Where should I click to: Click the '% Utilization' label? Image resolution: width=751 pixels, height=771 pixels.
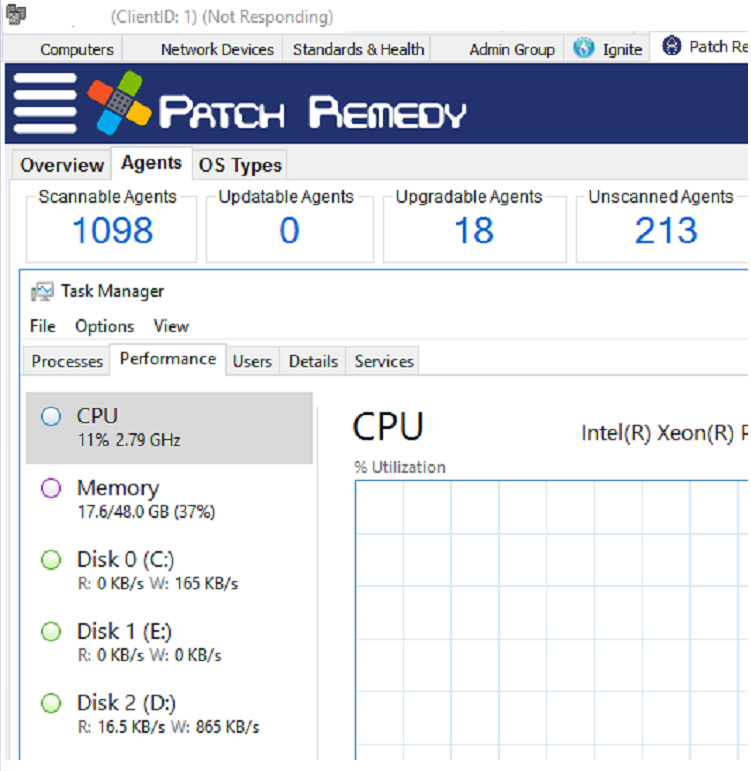point(400,467)
